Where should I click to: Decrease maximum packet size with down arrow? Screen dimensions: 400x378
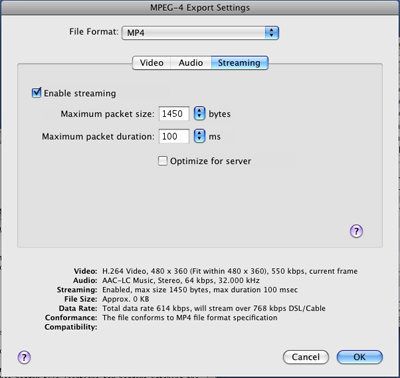199,117
